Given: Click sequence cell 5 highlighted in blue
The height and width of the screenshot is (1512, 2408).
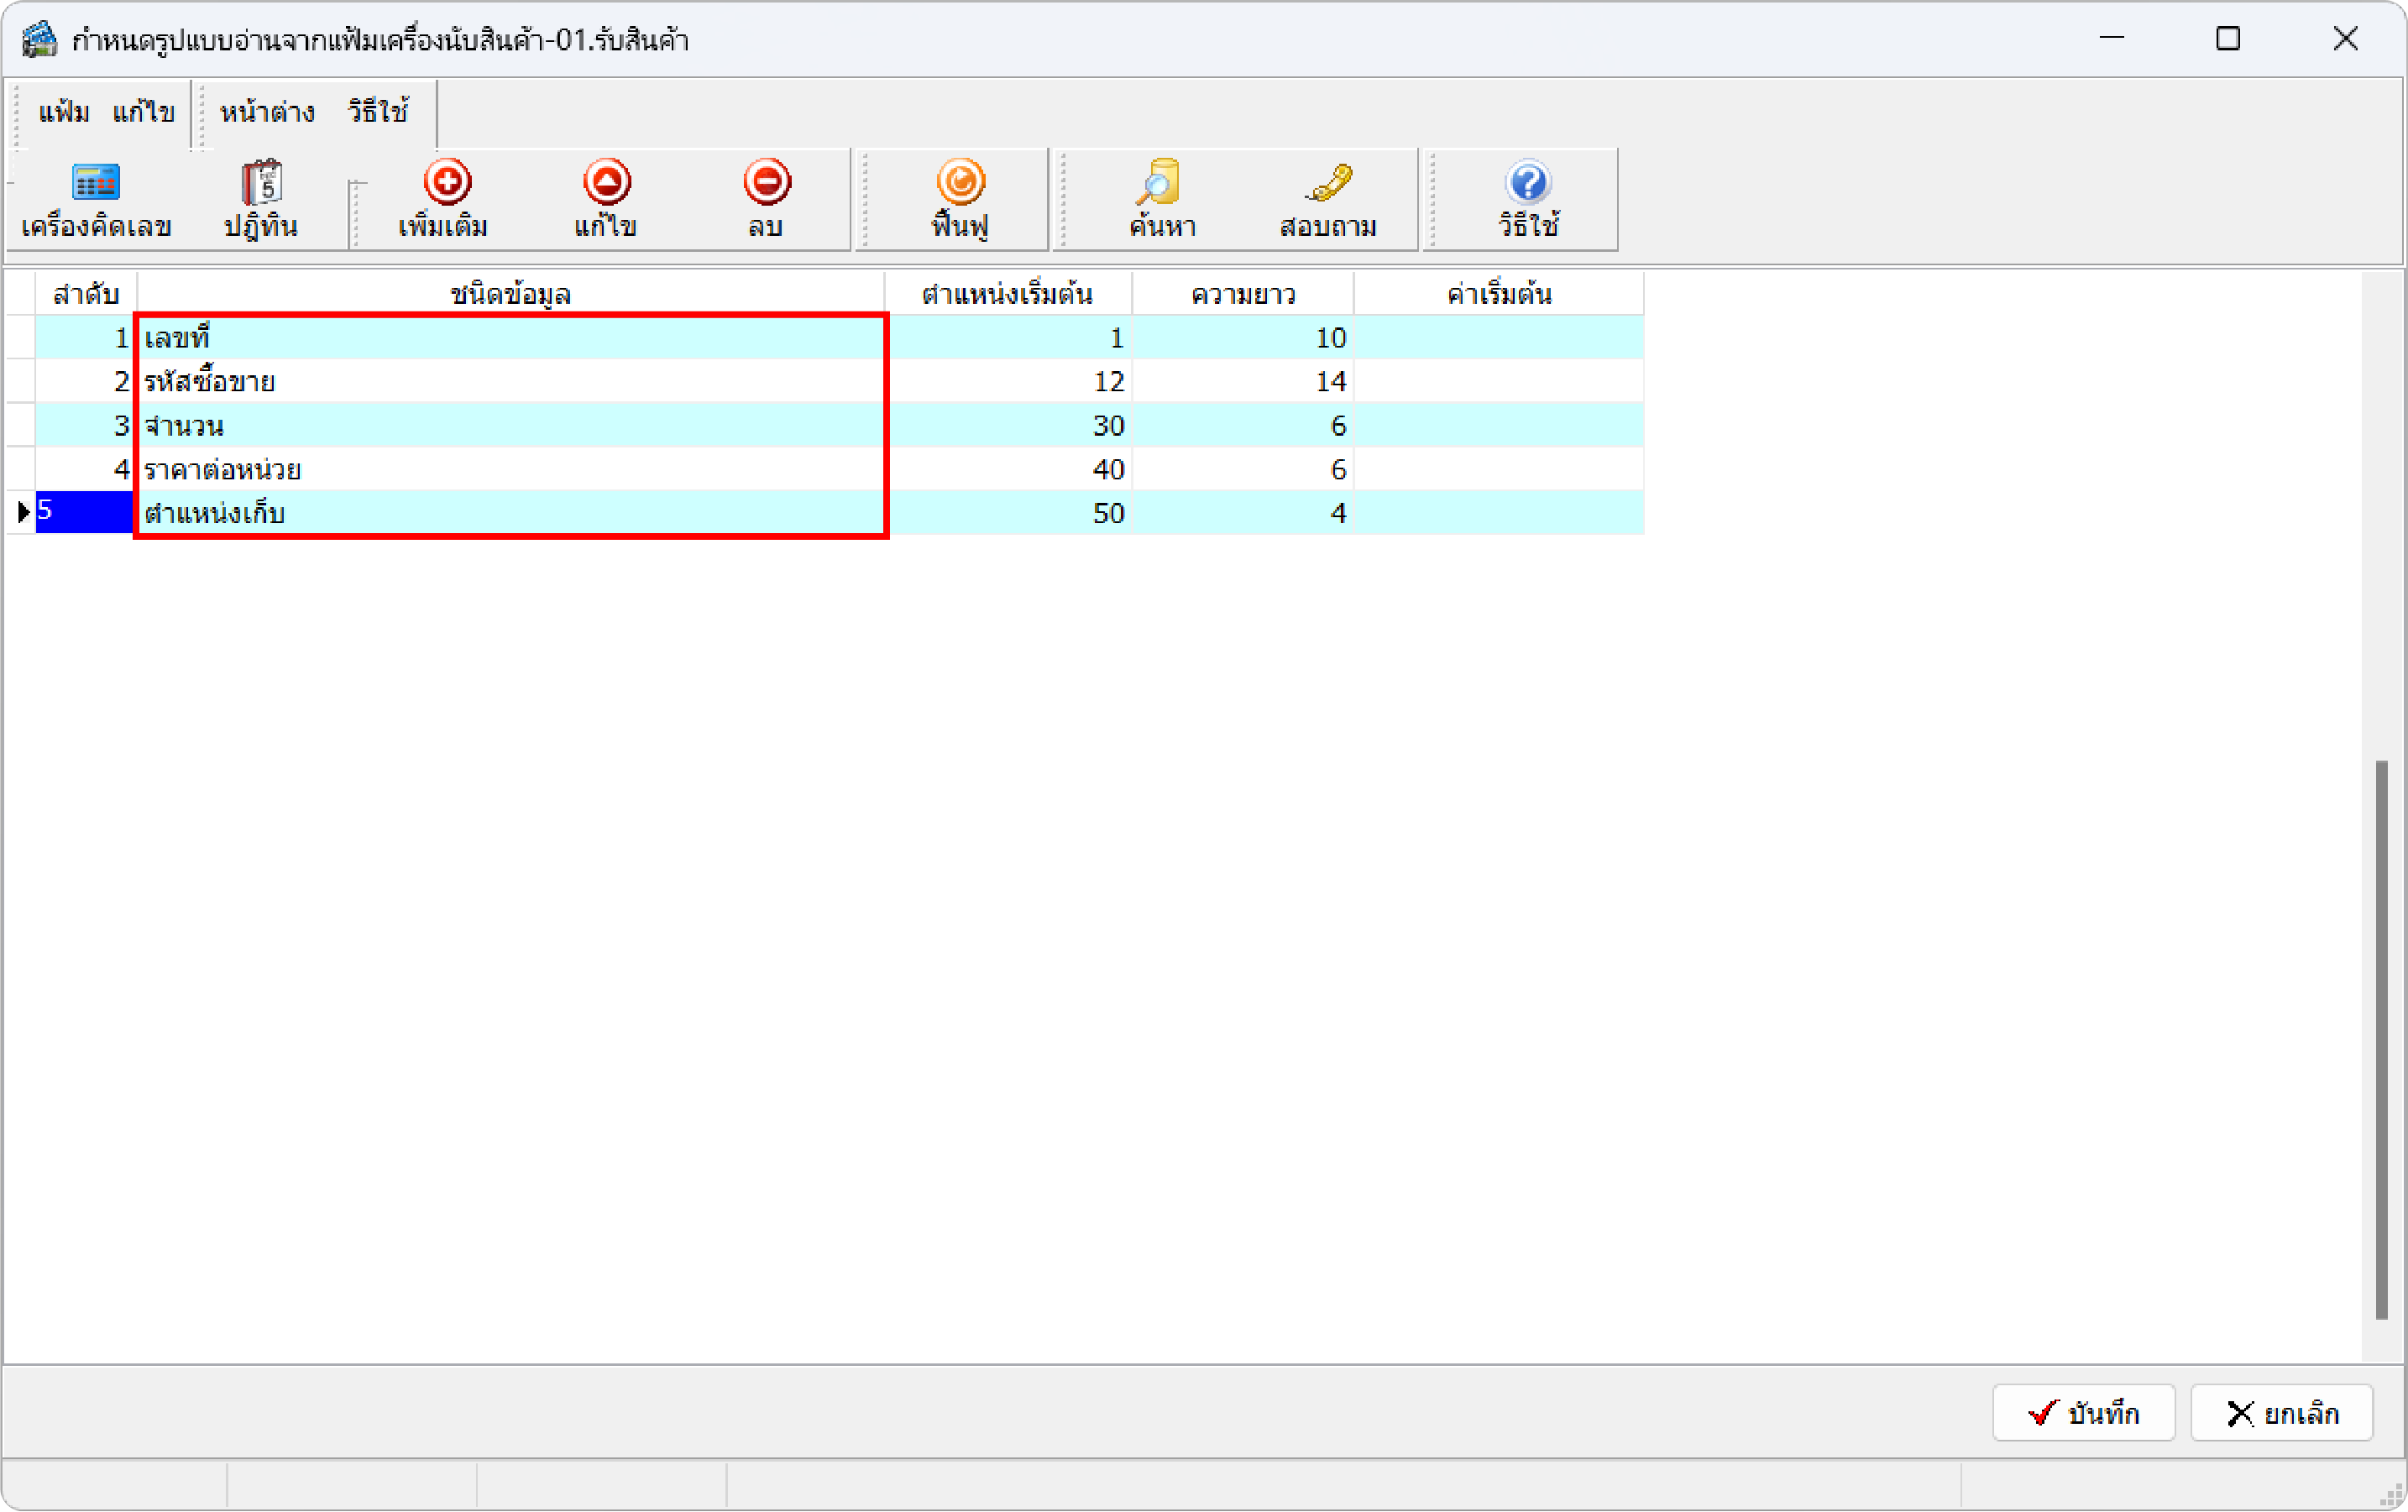Looking at the screenshot, I should click(x=85, y=512).
